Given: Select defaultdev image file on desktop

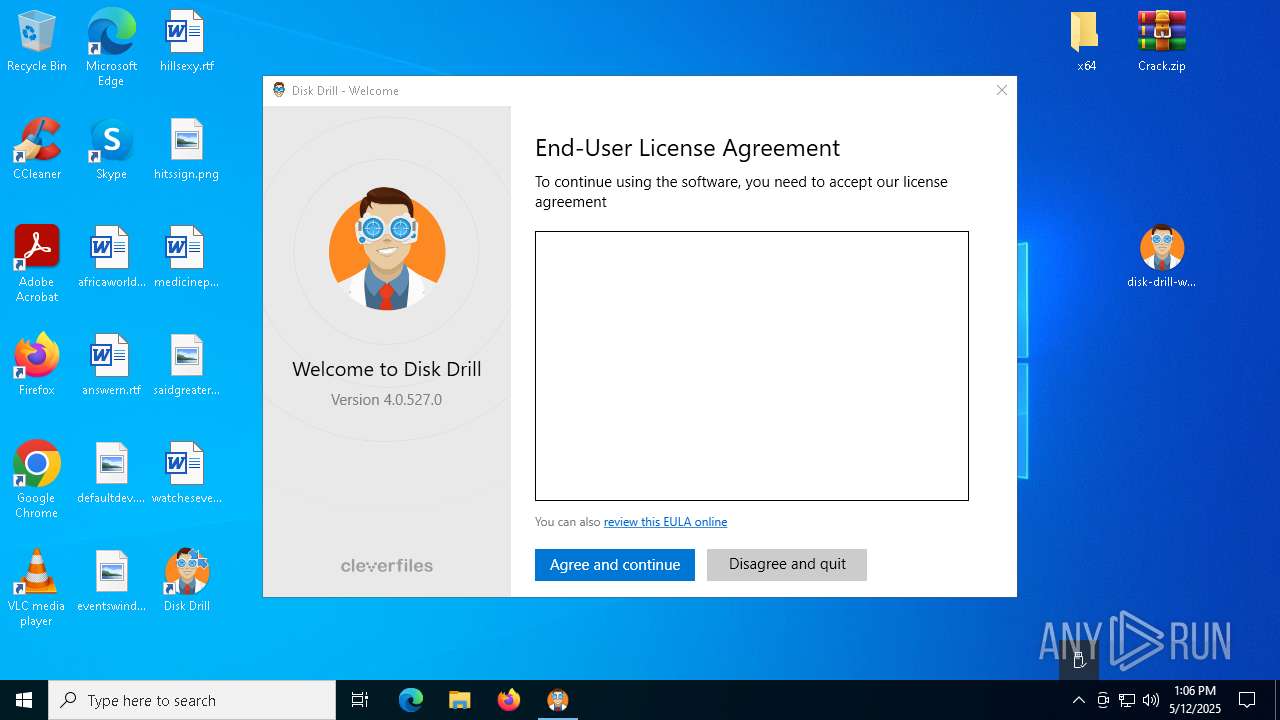Looking at the screenshot, I should point(111,474).
